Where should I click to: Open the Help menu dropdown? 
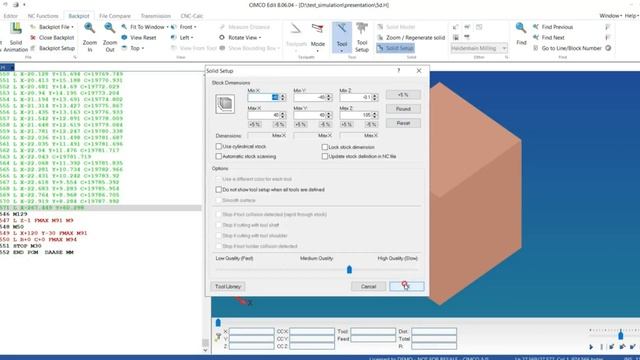click(632, 16)
